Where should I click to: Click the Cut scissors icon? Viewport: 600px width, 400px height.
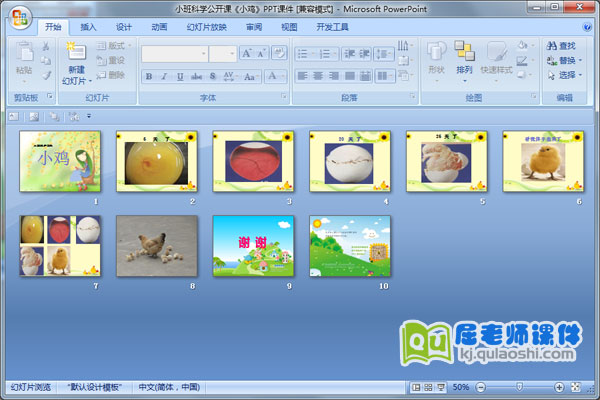[46, 46]
